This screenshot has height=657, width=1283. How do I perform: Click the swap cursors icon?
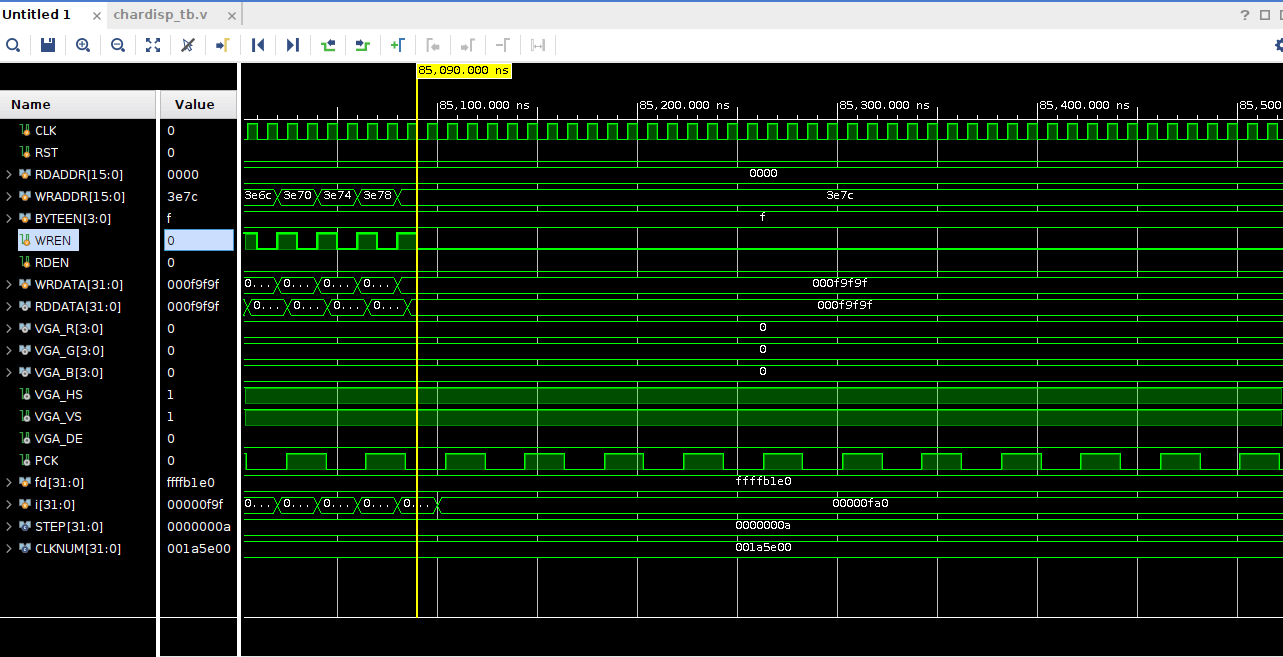[538, 45]
